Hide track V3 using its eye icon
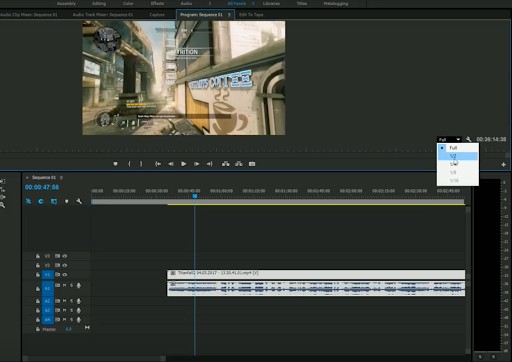512x362 pixels. pyautogui.click(x=65, y=256)
